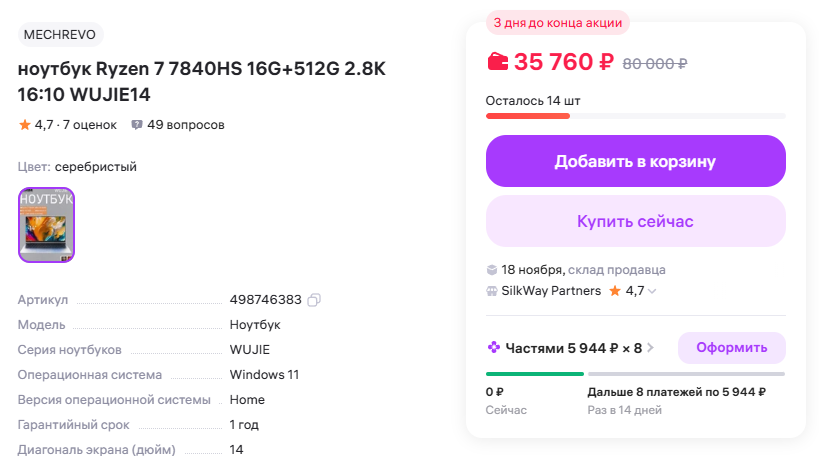The height and width of the screenshot is (456, 819).
Task: Expand Частями 5 944 ₽ × 8 arrow
Action: click(x=650, y=347)
